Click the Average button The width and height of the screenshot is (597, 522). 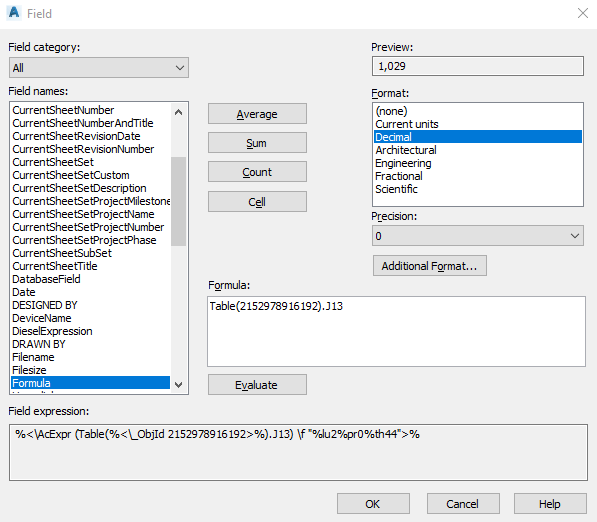pos(257,114)
